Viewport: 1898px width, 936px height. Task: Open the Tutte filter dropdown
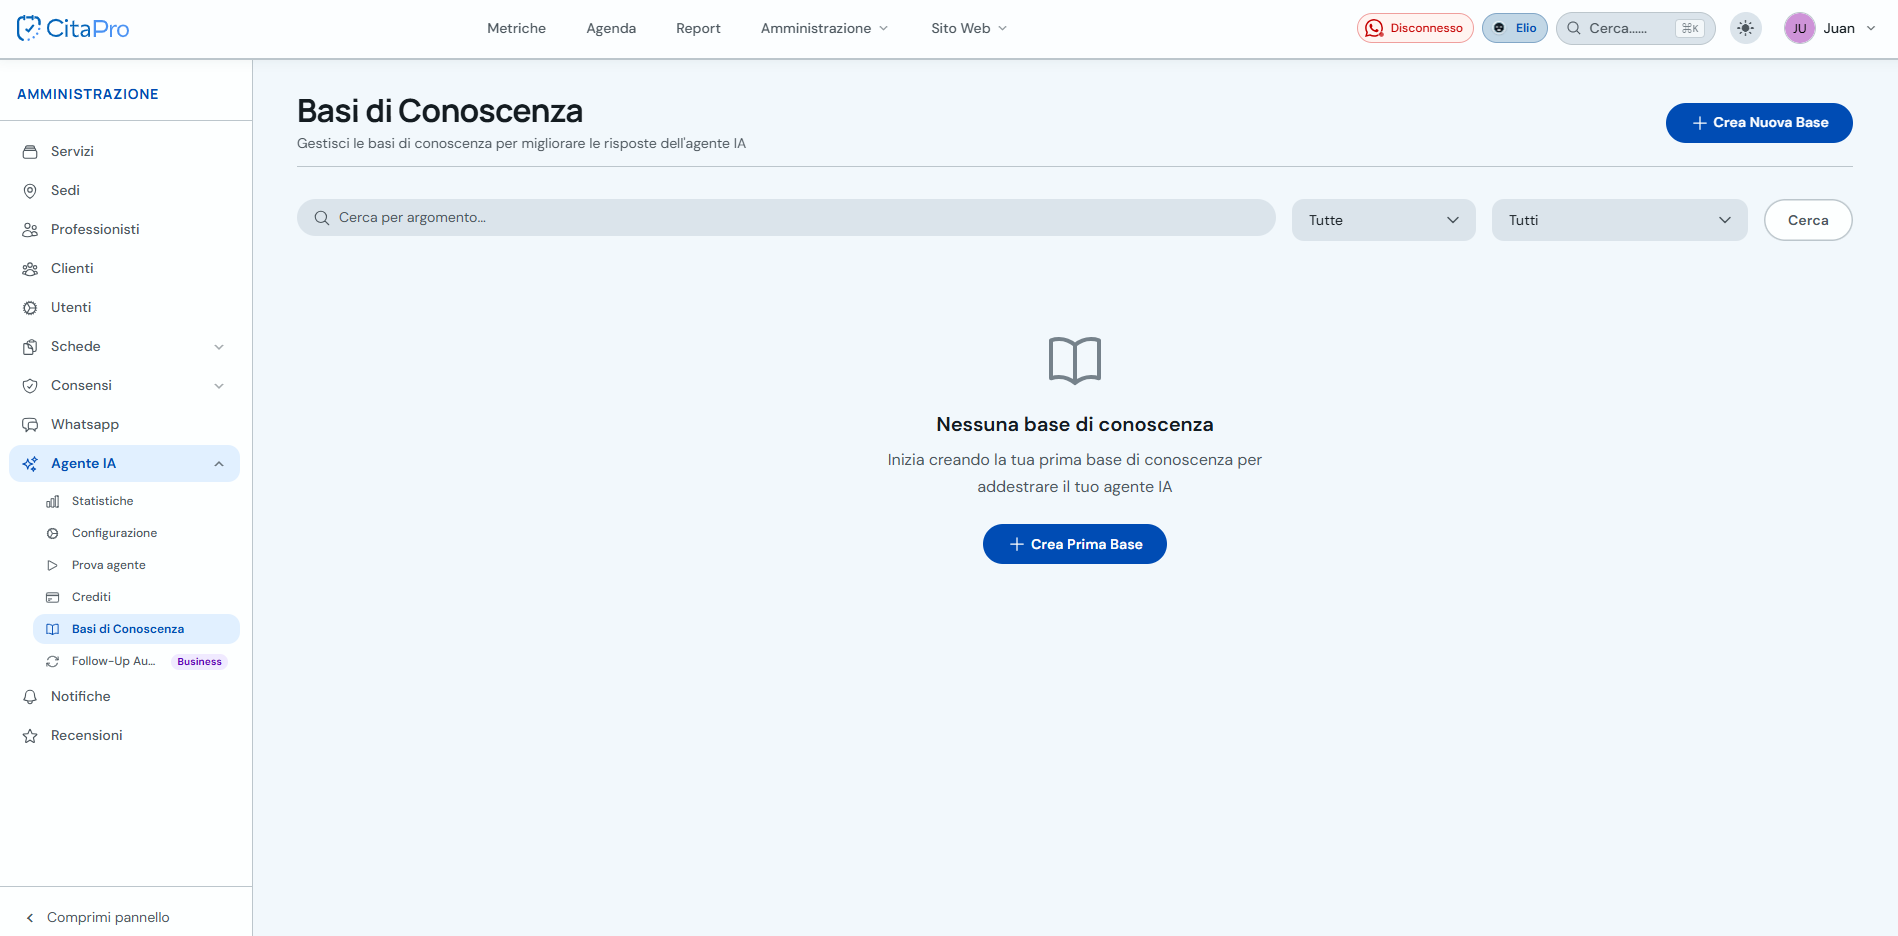tap(1383, 220)
